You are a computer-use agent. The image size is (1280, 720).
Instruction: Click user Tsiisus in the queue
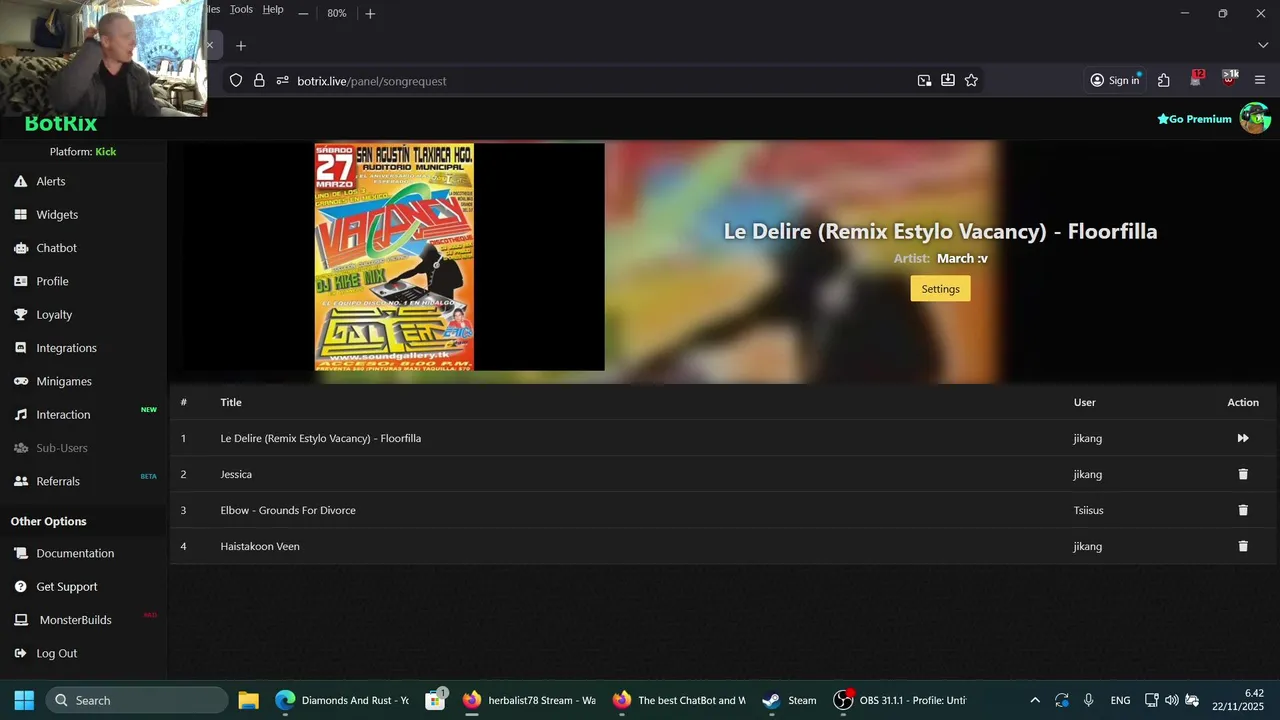click(x=1088, y=510)
